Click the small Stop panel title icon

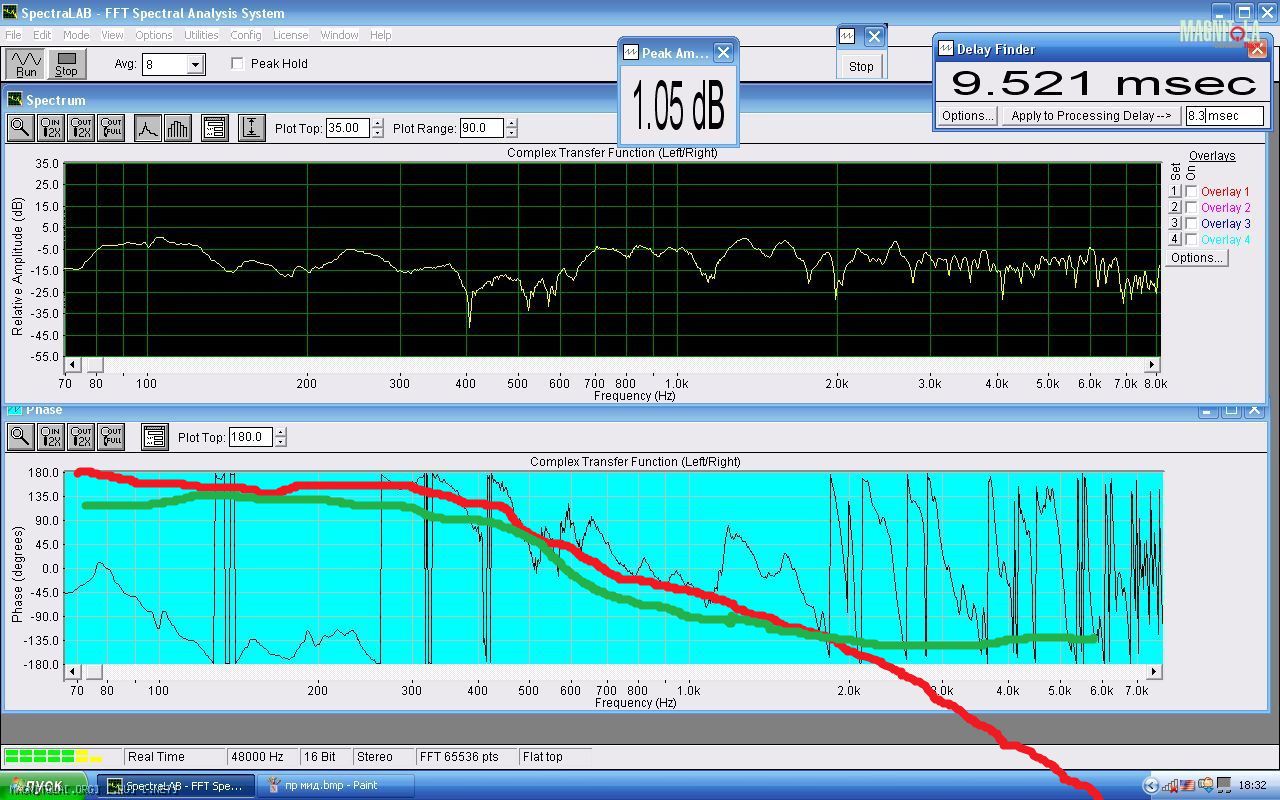847,36
